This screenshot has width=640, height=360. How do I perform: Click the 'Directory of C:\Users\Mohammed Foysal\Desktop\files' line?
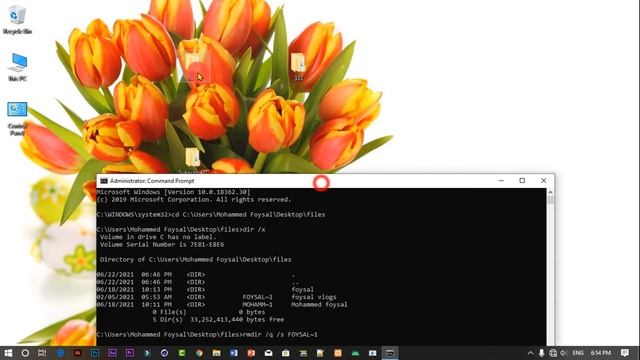pyautogui.click(x=196, y=260)
